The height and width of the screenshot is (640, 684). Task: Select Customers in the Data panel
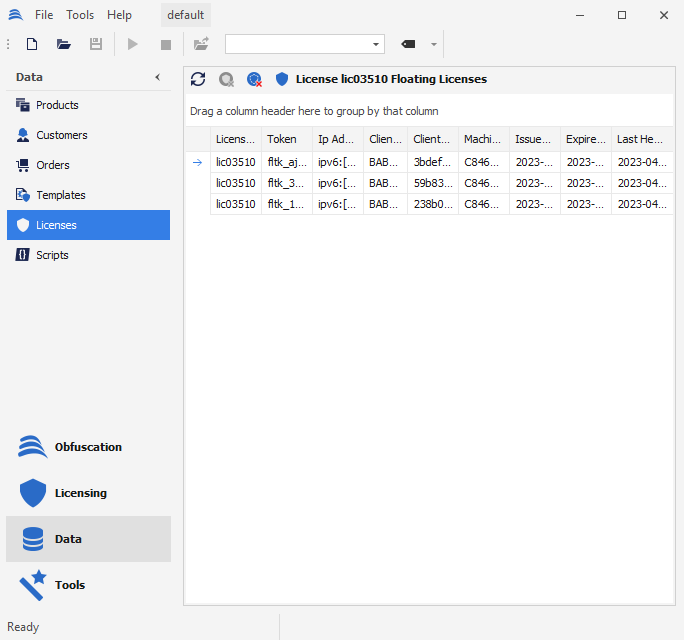click(x=61, y=135)
